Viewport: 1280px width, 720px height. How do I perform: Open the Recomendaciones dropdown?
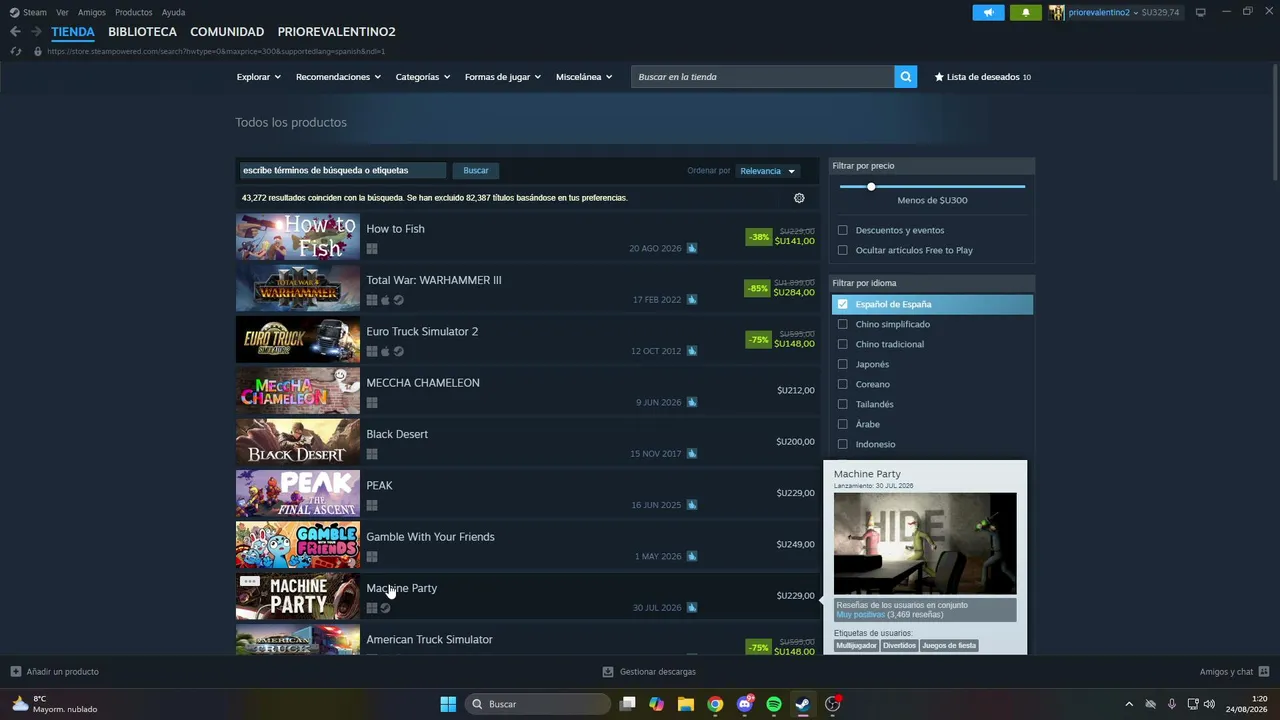click(x=338, y=77)
